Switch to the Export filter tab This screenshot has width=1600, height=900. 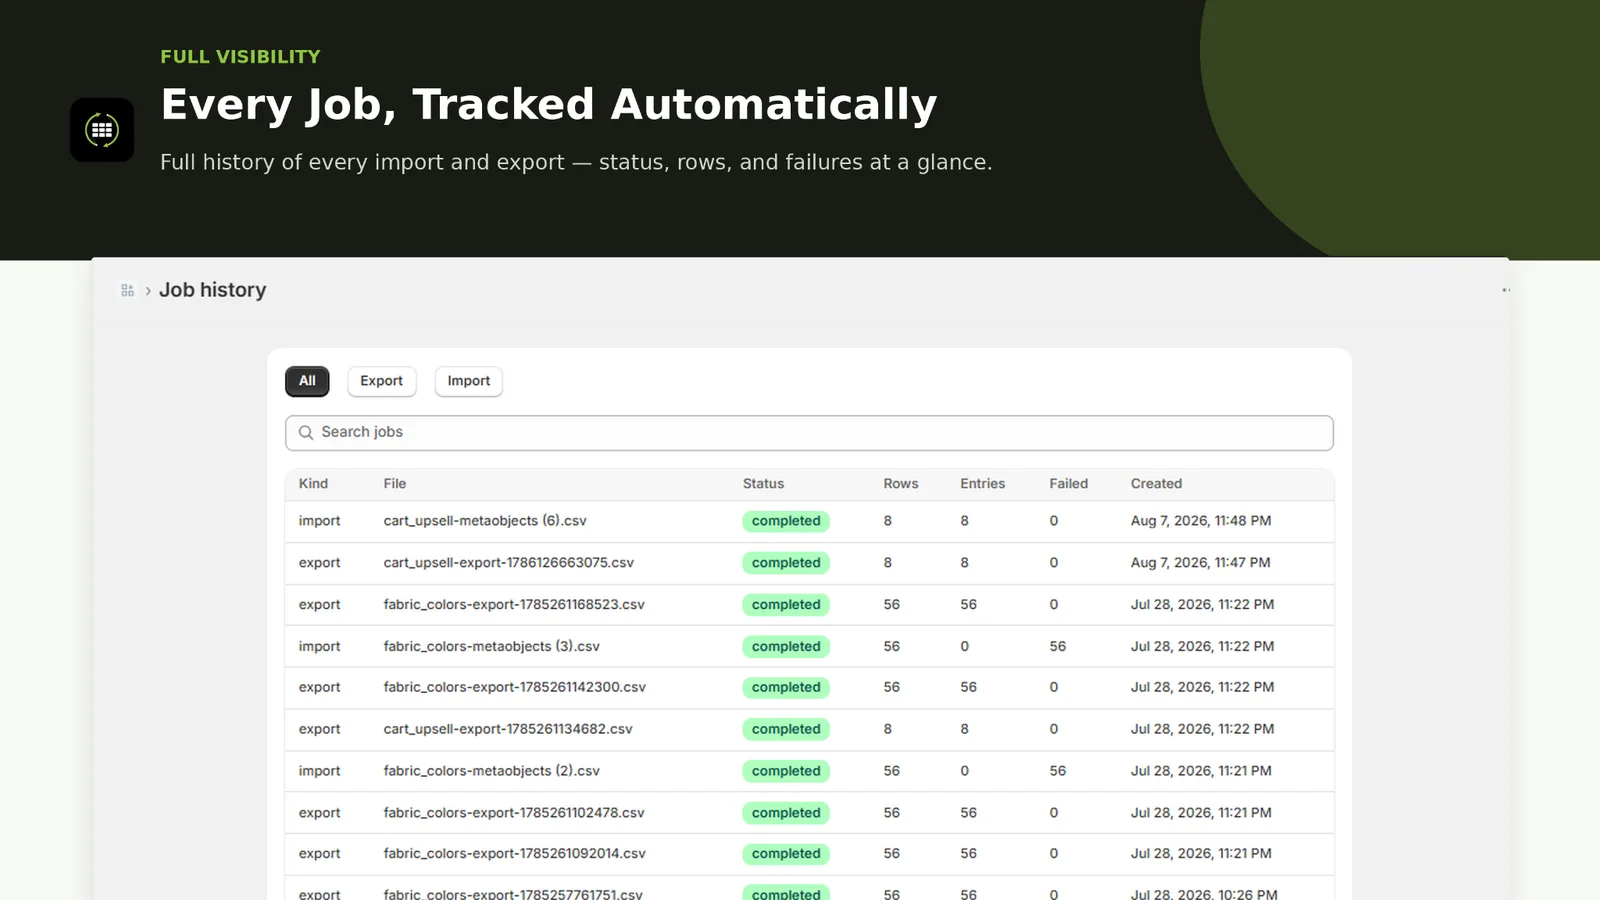381,381
